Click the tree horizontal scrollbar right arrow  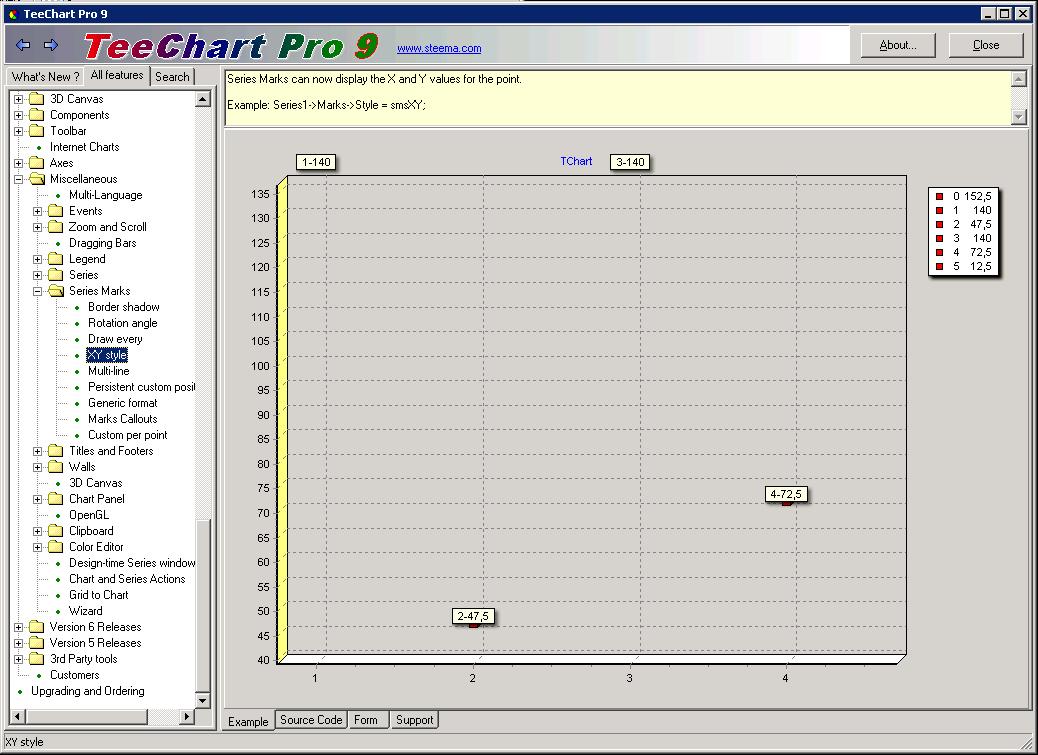tap(187, 716)
